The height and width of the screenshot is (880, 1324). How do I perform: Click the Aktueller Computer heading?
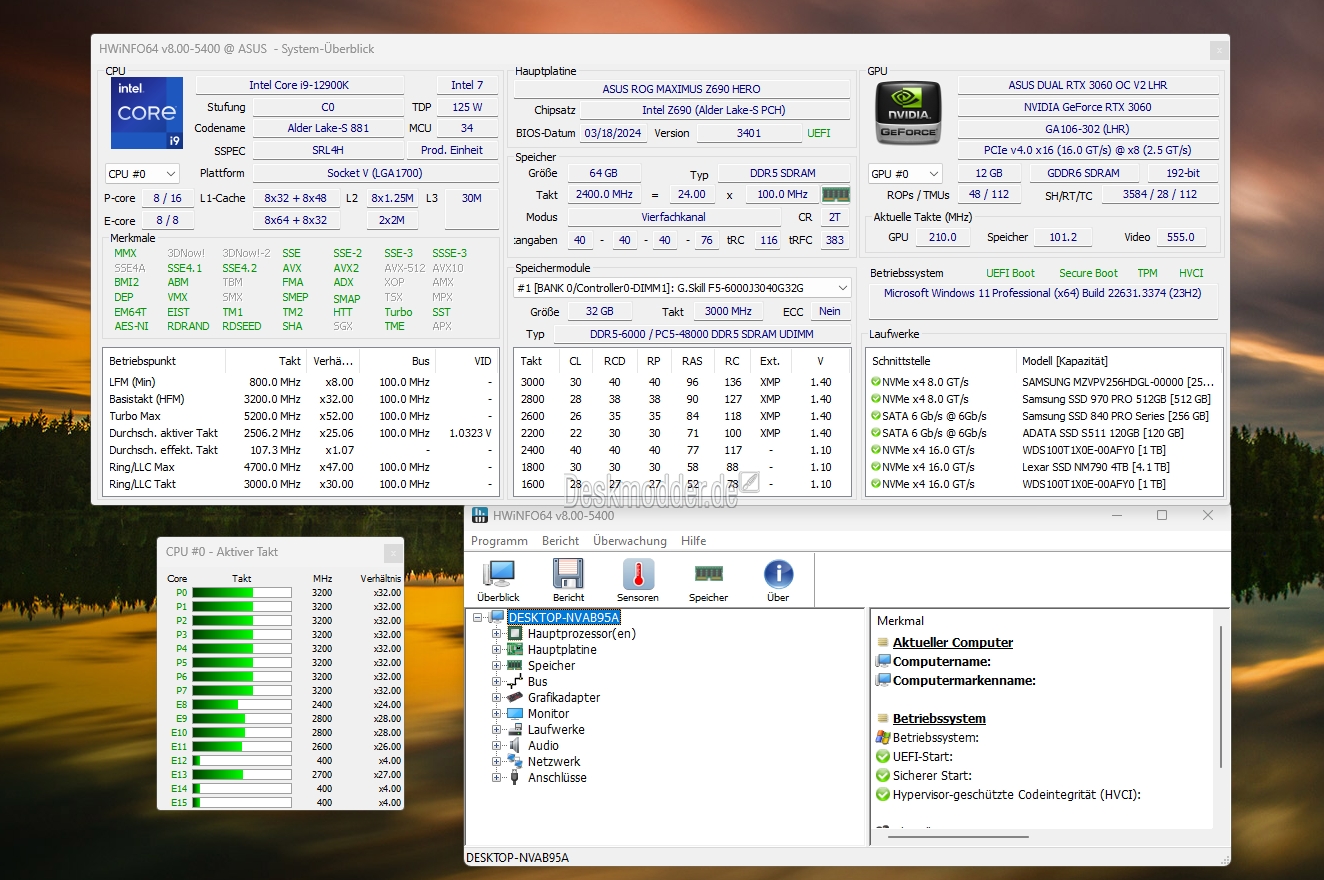coord(953,643)
